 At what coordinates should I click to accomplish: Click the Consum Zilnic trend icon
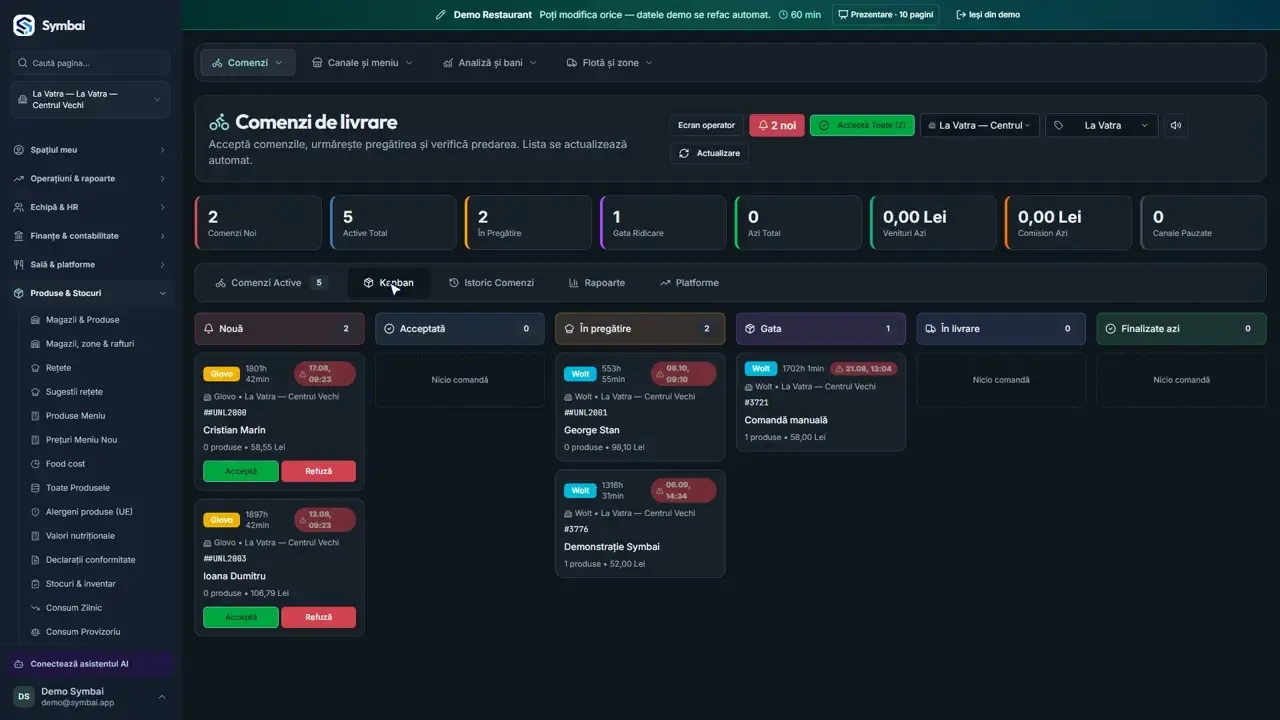coord(36,608)
